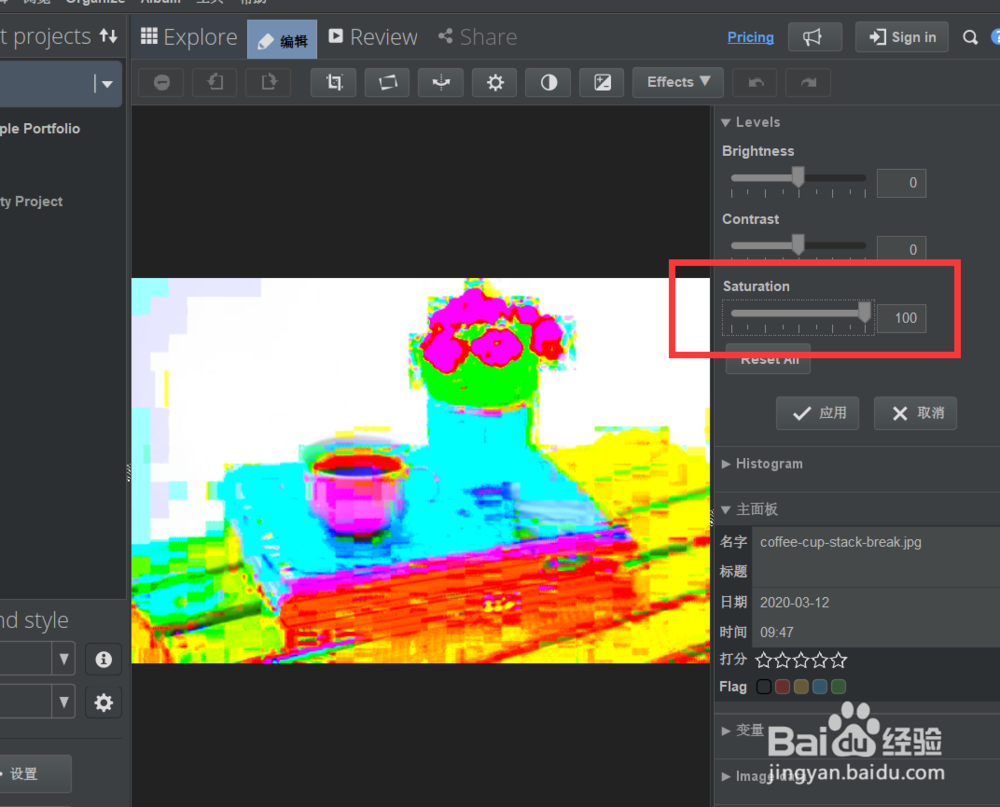Select the green Flag color
Image resolution: width=1000 pixels, height=807 pixels.
click(839, 687)
